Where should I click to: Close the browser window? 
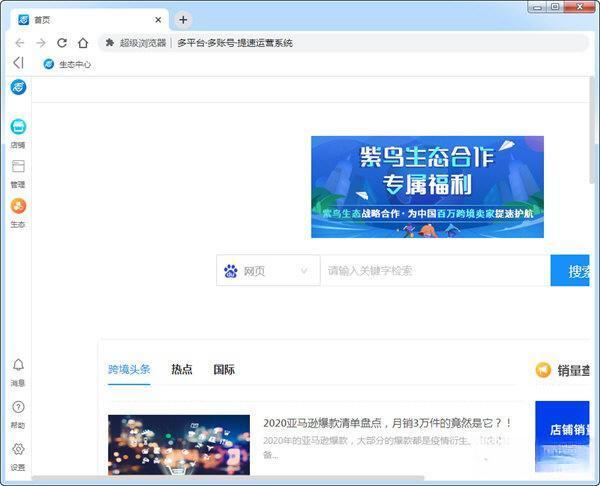click(x=579, y=7)
